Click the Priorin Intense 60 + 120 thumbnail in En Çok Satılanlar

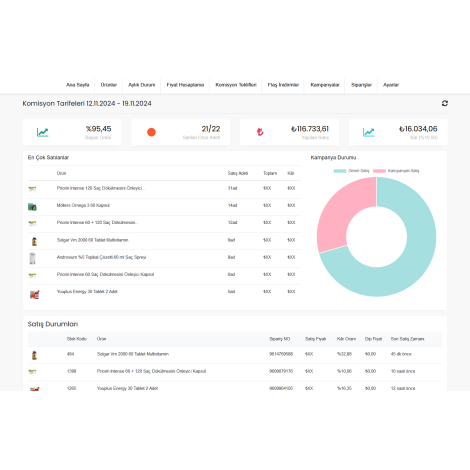tap(32, 223)
